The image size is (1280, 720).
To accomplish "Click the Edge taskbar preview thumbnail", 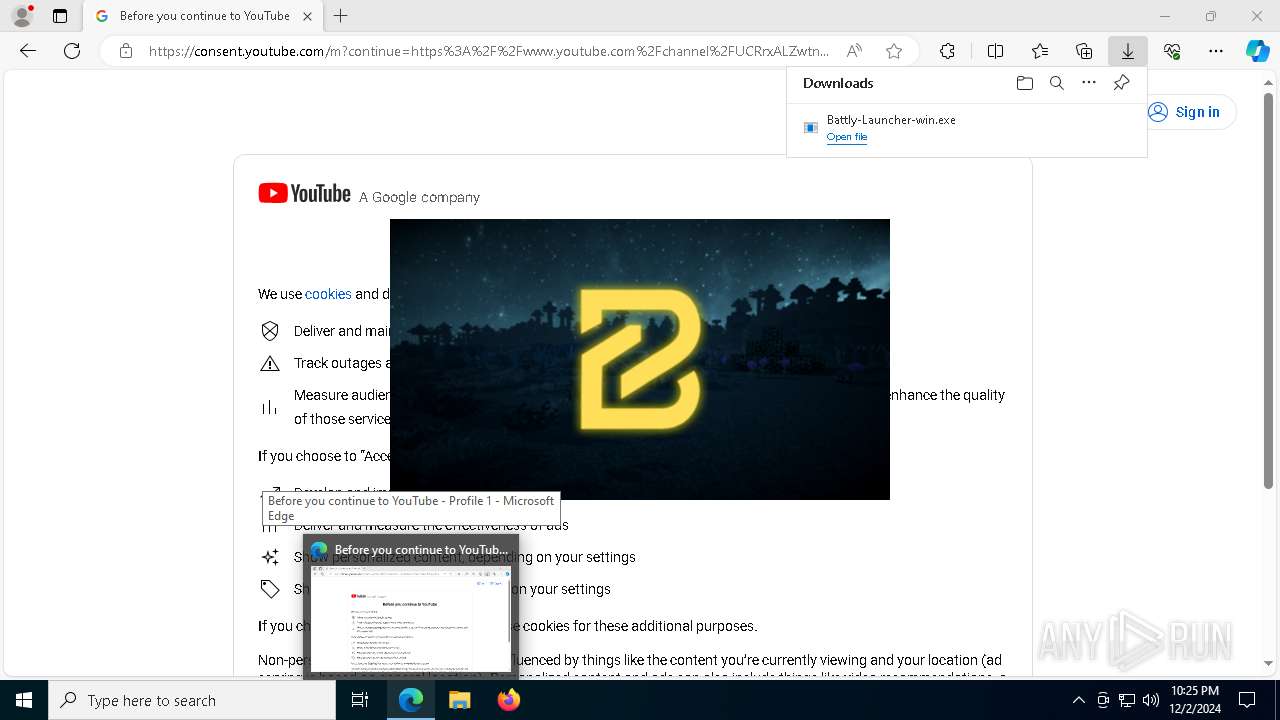I will pos(411,618).
